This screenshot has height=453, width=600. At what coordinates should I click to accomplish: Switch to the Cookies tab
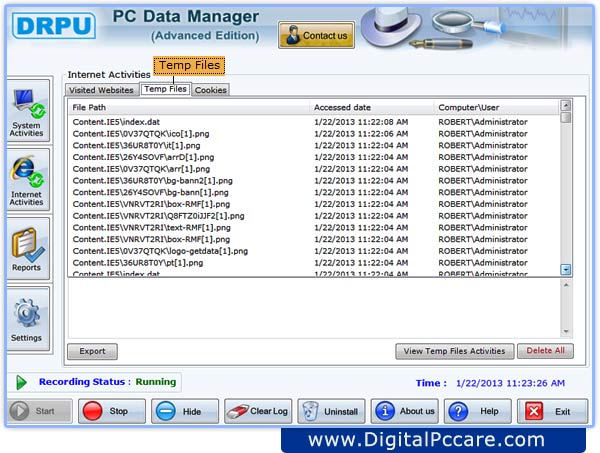point(210,90)
